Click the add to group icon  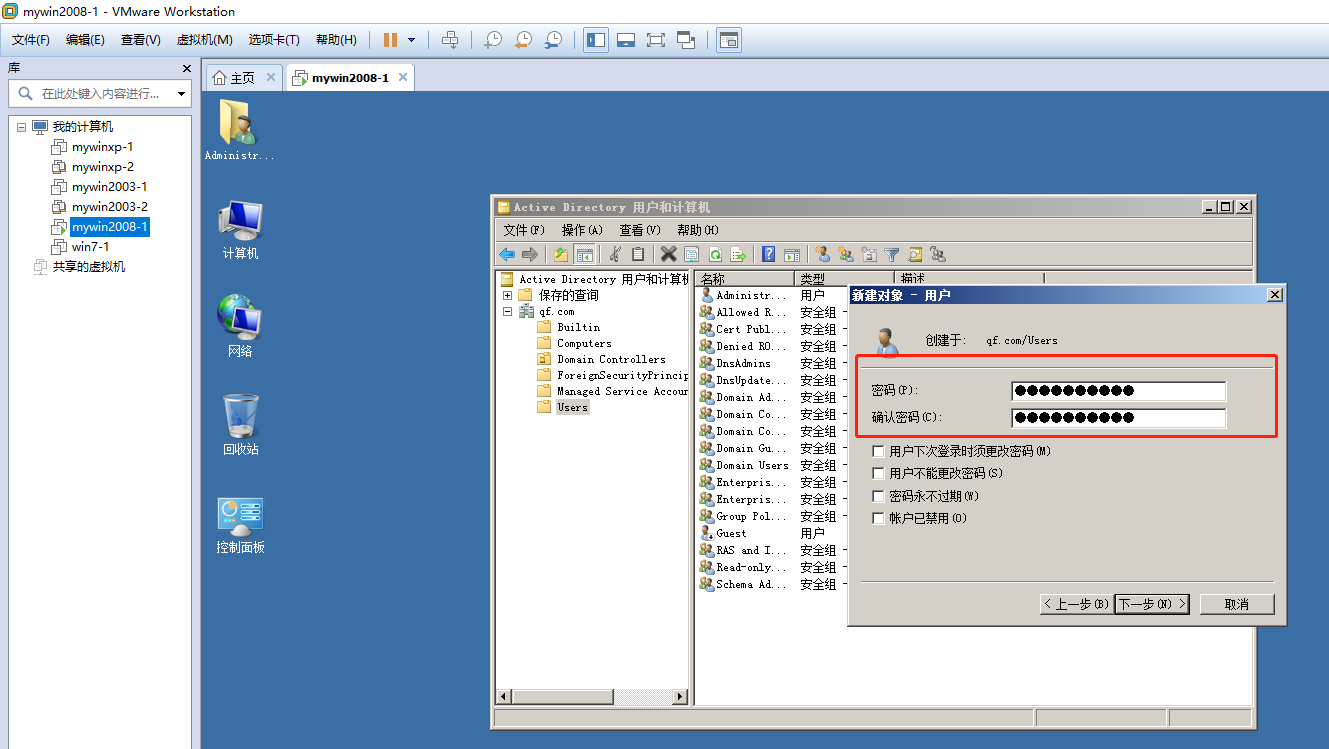(x=938, y=254)
